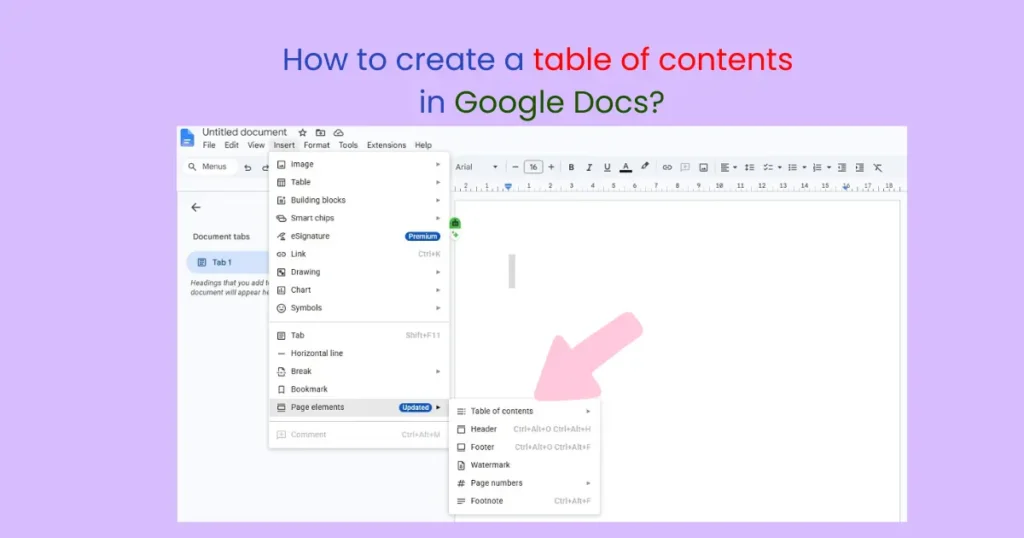Select Footnote from Page elements
This screenshot has width=1024, height=538.
524,501
